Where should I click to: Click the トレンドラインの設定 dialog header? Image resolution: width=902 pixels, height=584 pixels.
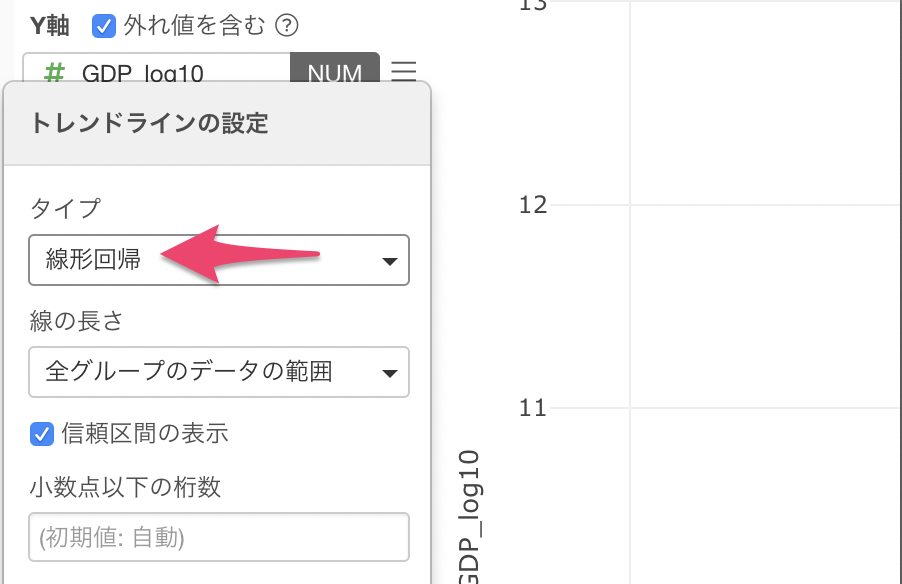point(217,123)
